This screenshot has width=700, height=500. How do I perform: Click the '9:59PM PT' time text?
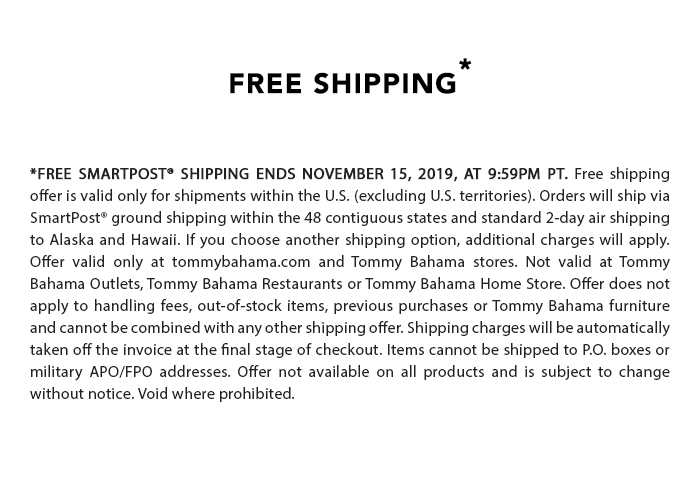[528, 174]
